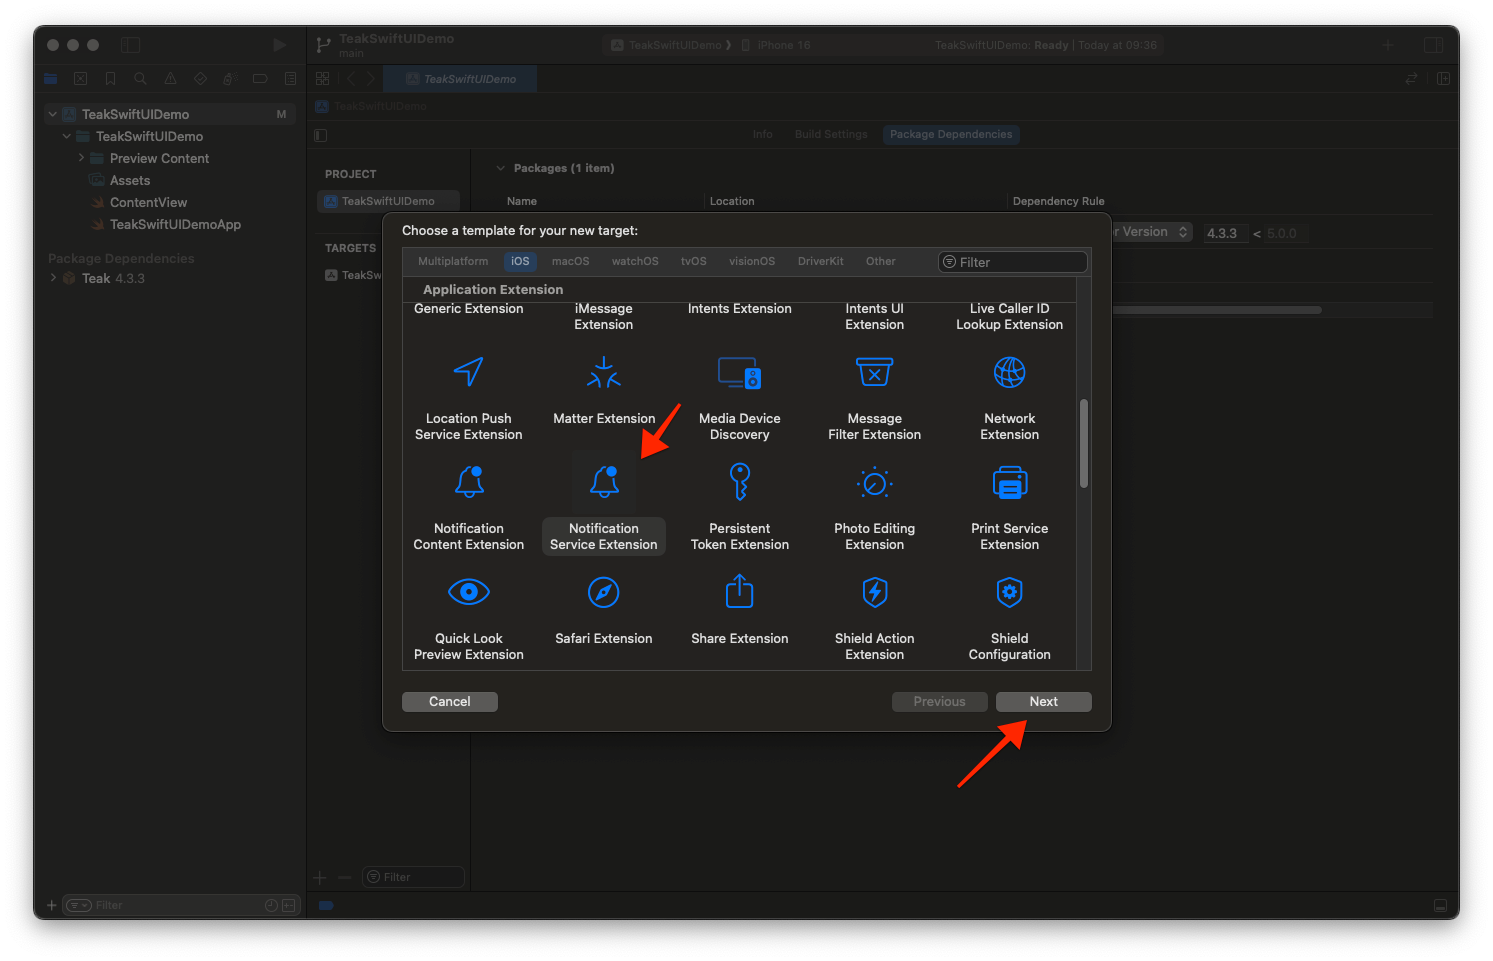Switch to the tvOS platform tab
Viewport: 1493px width, 961px height.
(x=694, y=261)
